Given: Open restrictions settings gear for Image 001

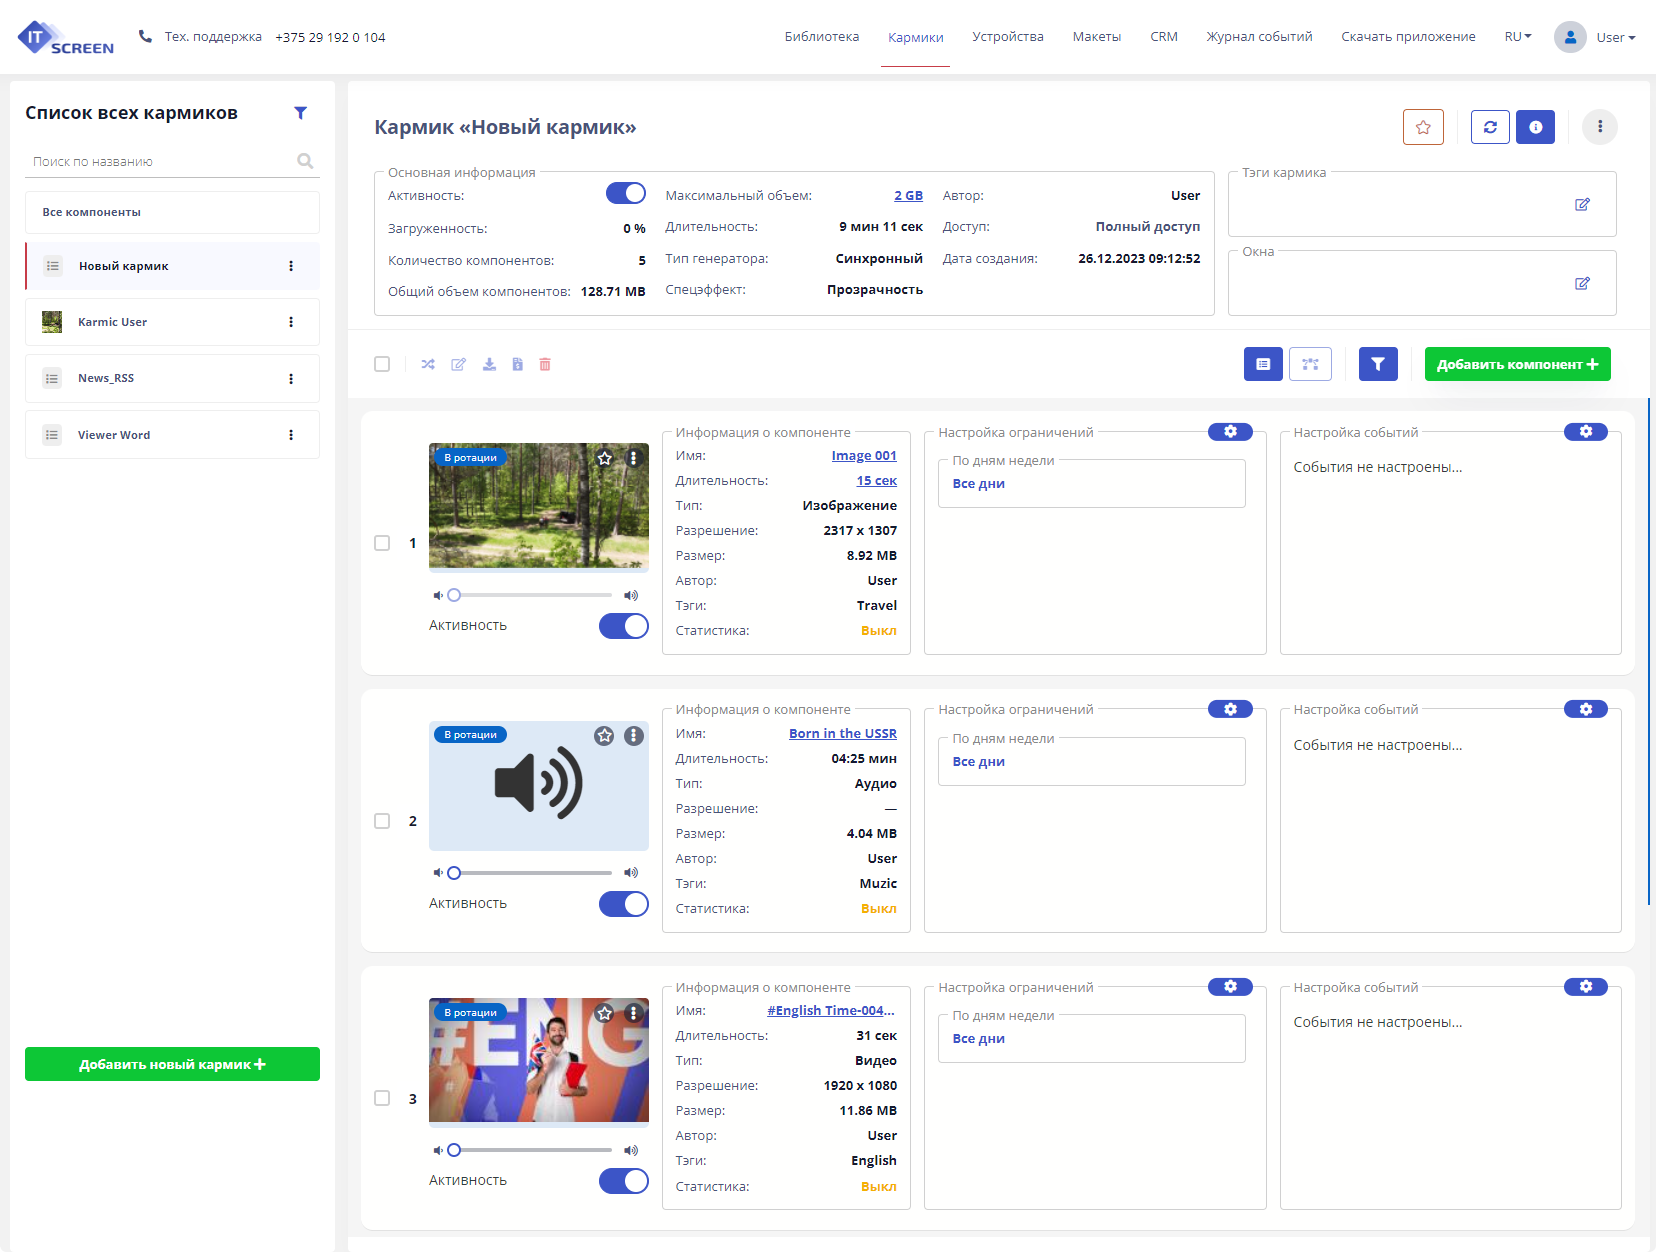Looking at the screenshot, I should pyautogui.click(x=1230, y=432).
